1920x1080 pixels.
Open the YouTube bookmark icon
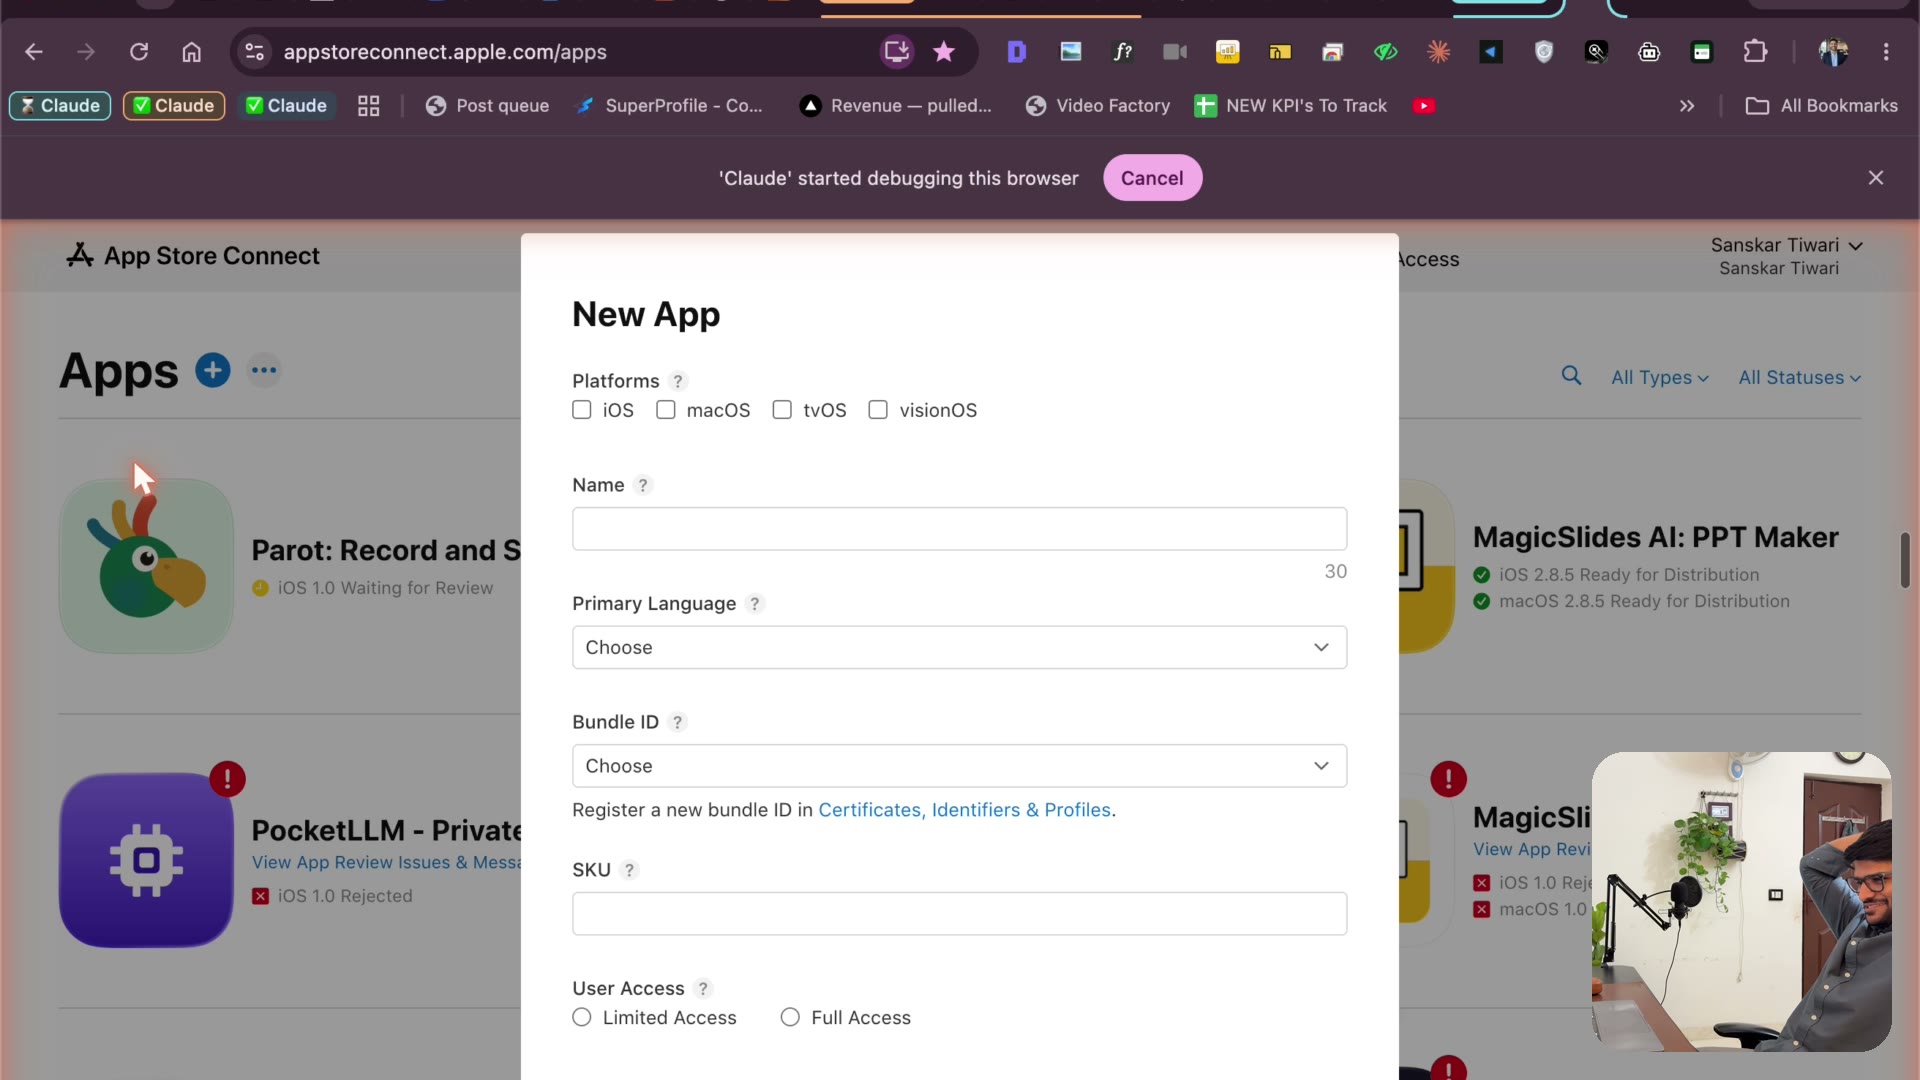click(x=1424, y=106)
